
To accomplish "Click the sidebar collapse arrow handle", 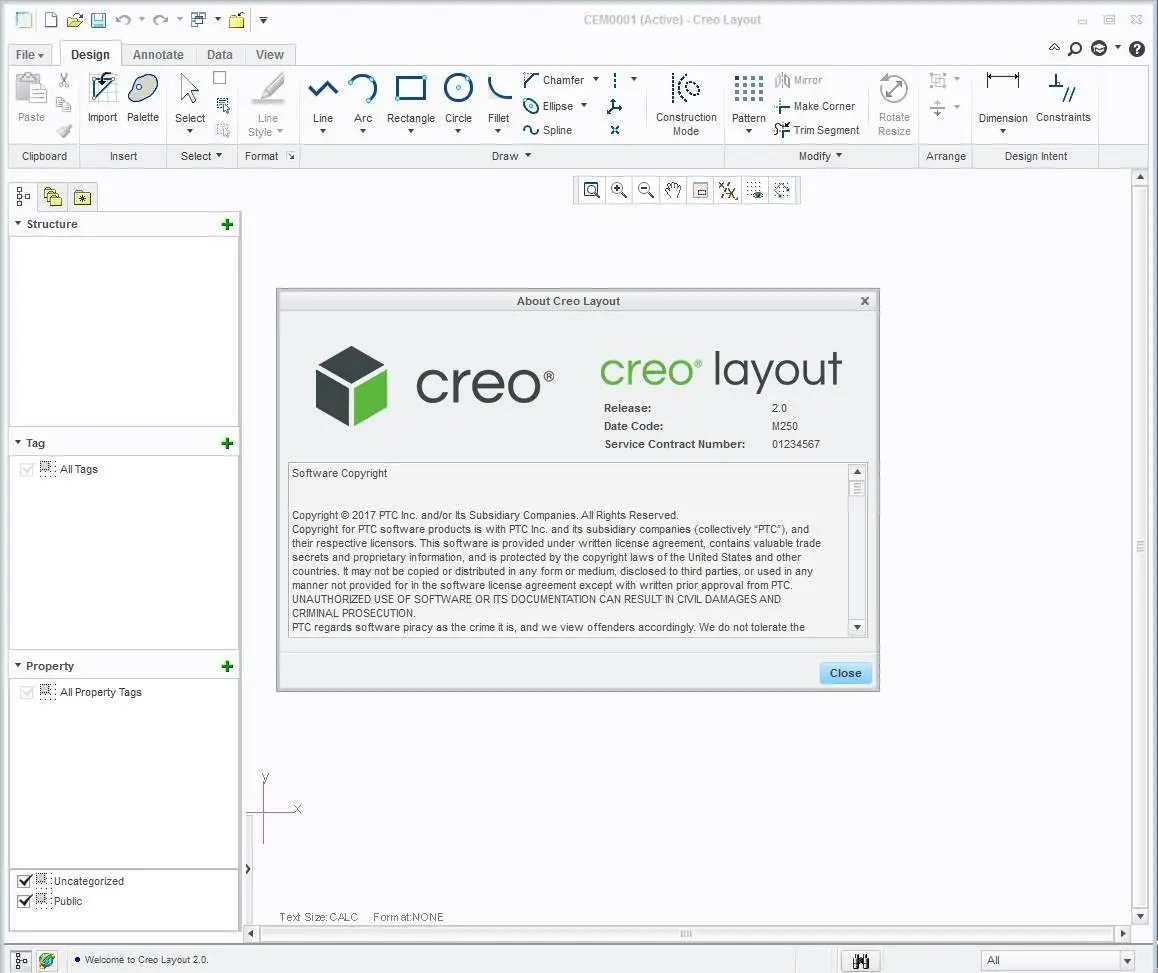I will 247,869.
